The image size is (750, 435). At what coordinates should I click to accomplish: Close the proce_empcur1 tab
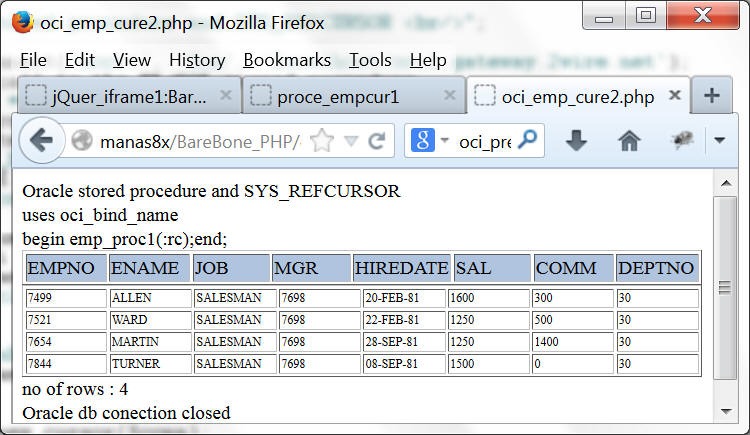(450, 95)
